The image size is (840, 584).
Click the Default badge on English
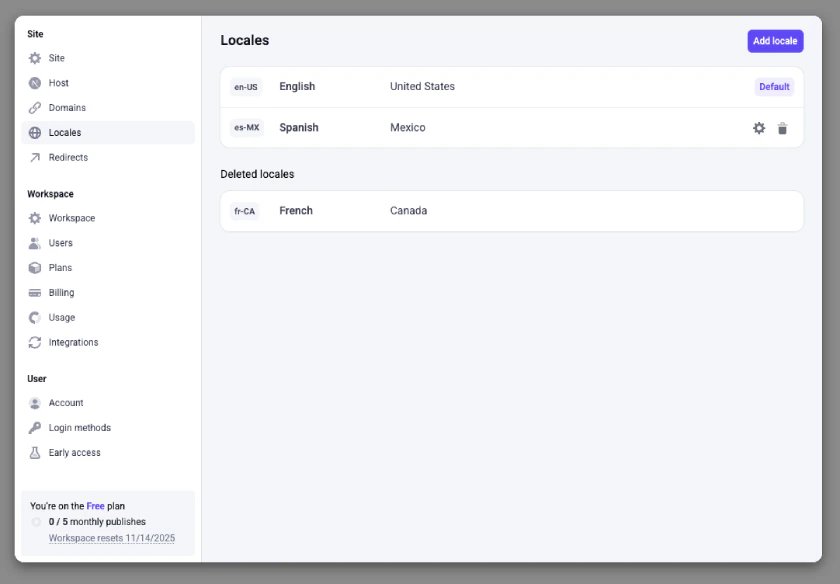(x=773, y=86)
